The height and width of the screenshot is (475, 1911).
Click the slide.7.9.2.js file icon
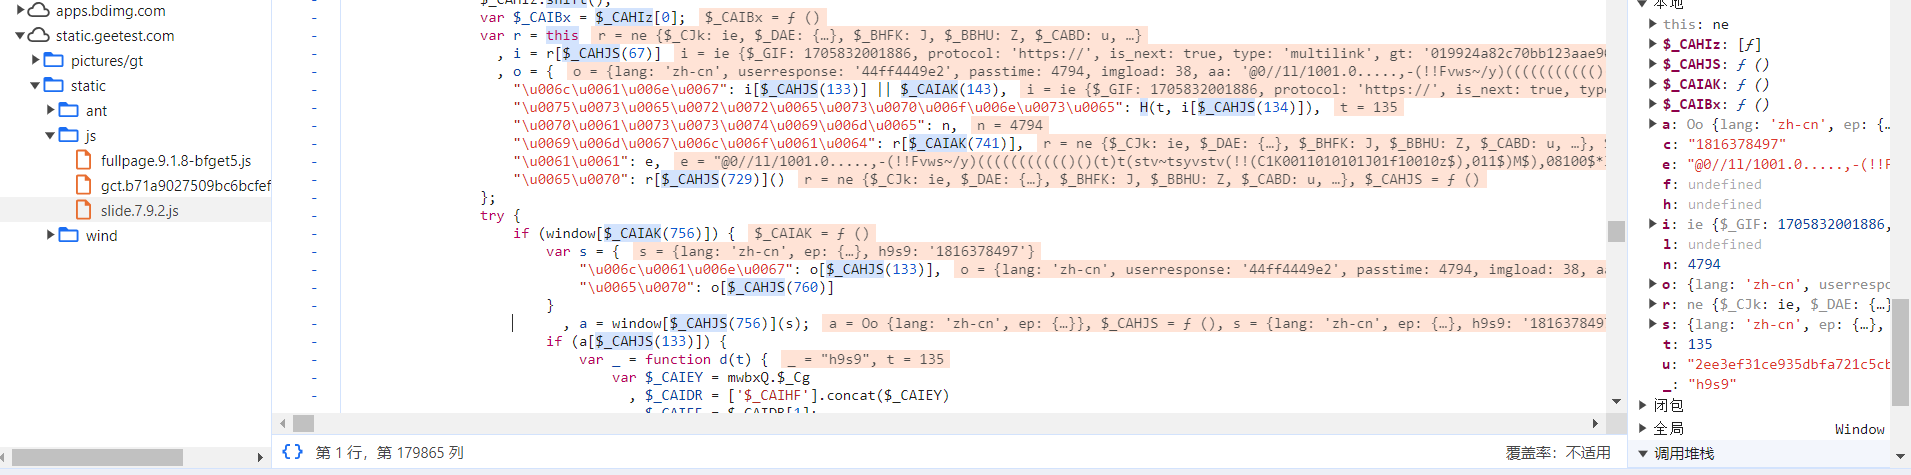(x=84, y=210)
